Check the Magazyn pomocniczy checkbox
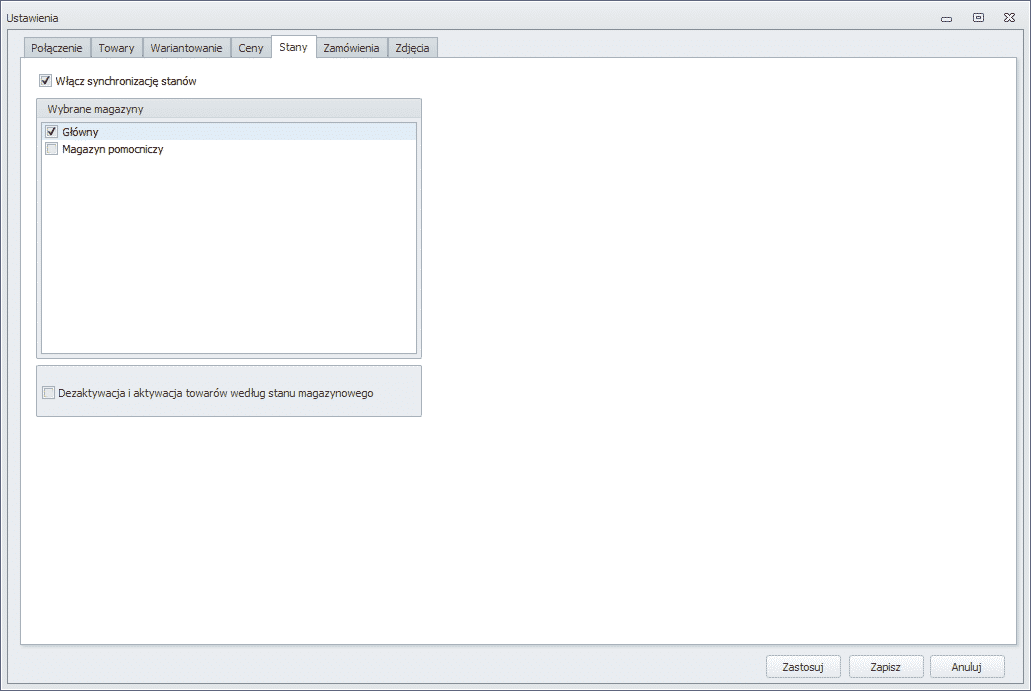 point(51,149)
